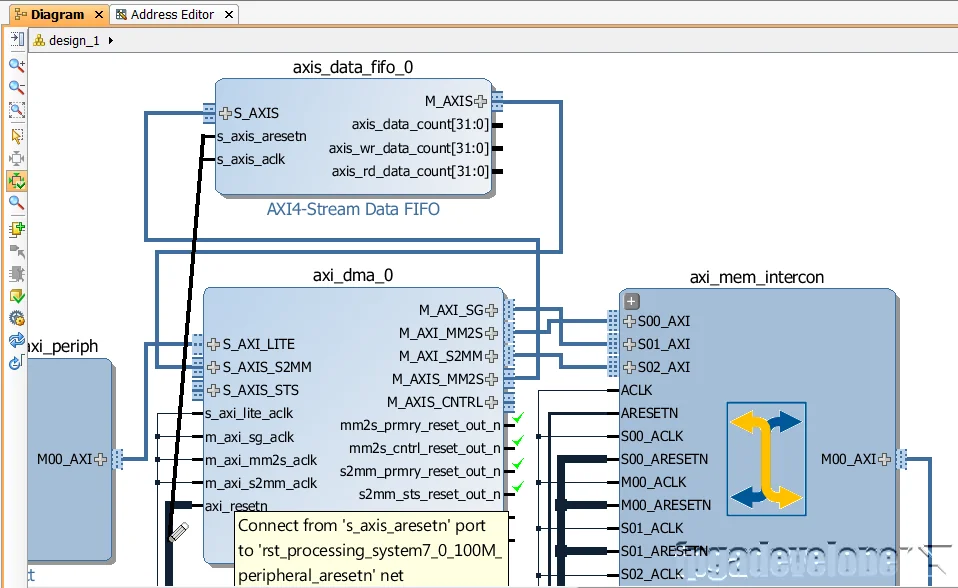Viewport: 958px width, 588px height.
Task: Expand the S_AXIS_S2MM interface port
Action: tap(213, 367)
